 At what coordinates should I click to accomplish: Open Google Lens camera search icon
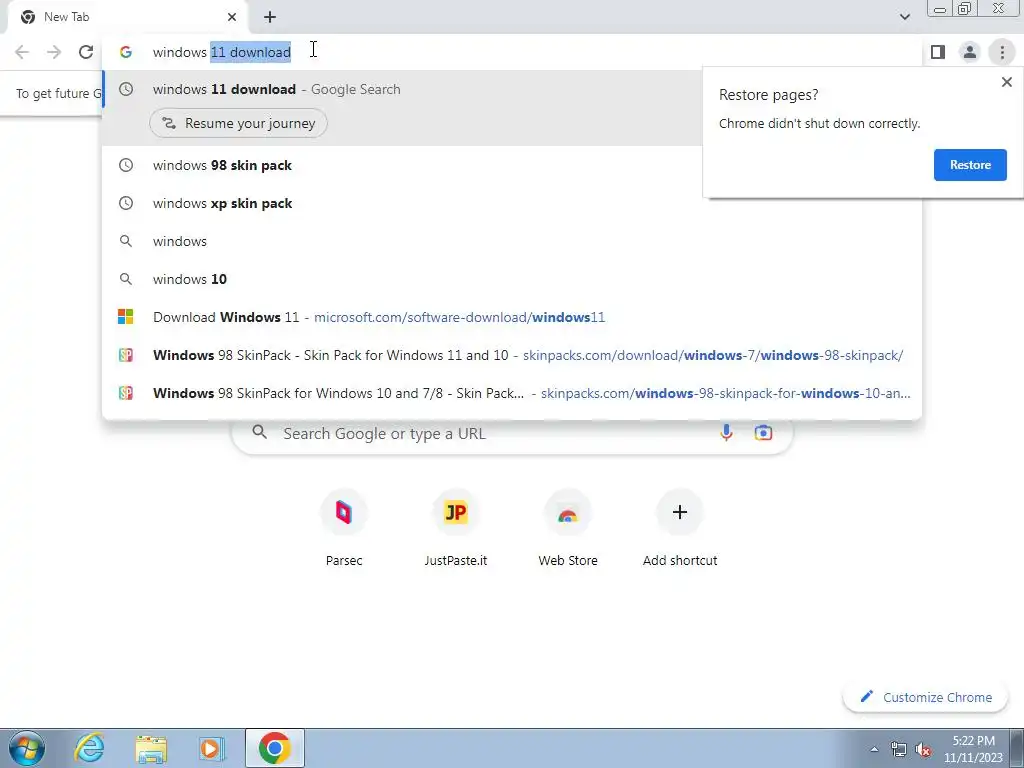(763, 432)
